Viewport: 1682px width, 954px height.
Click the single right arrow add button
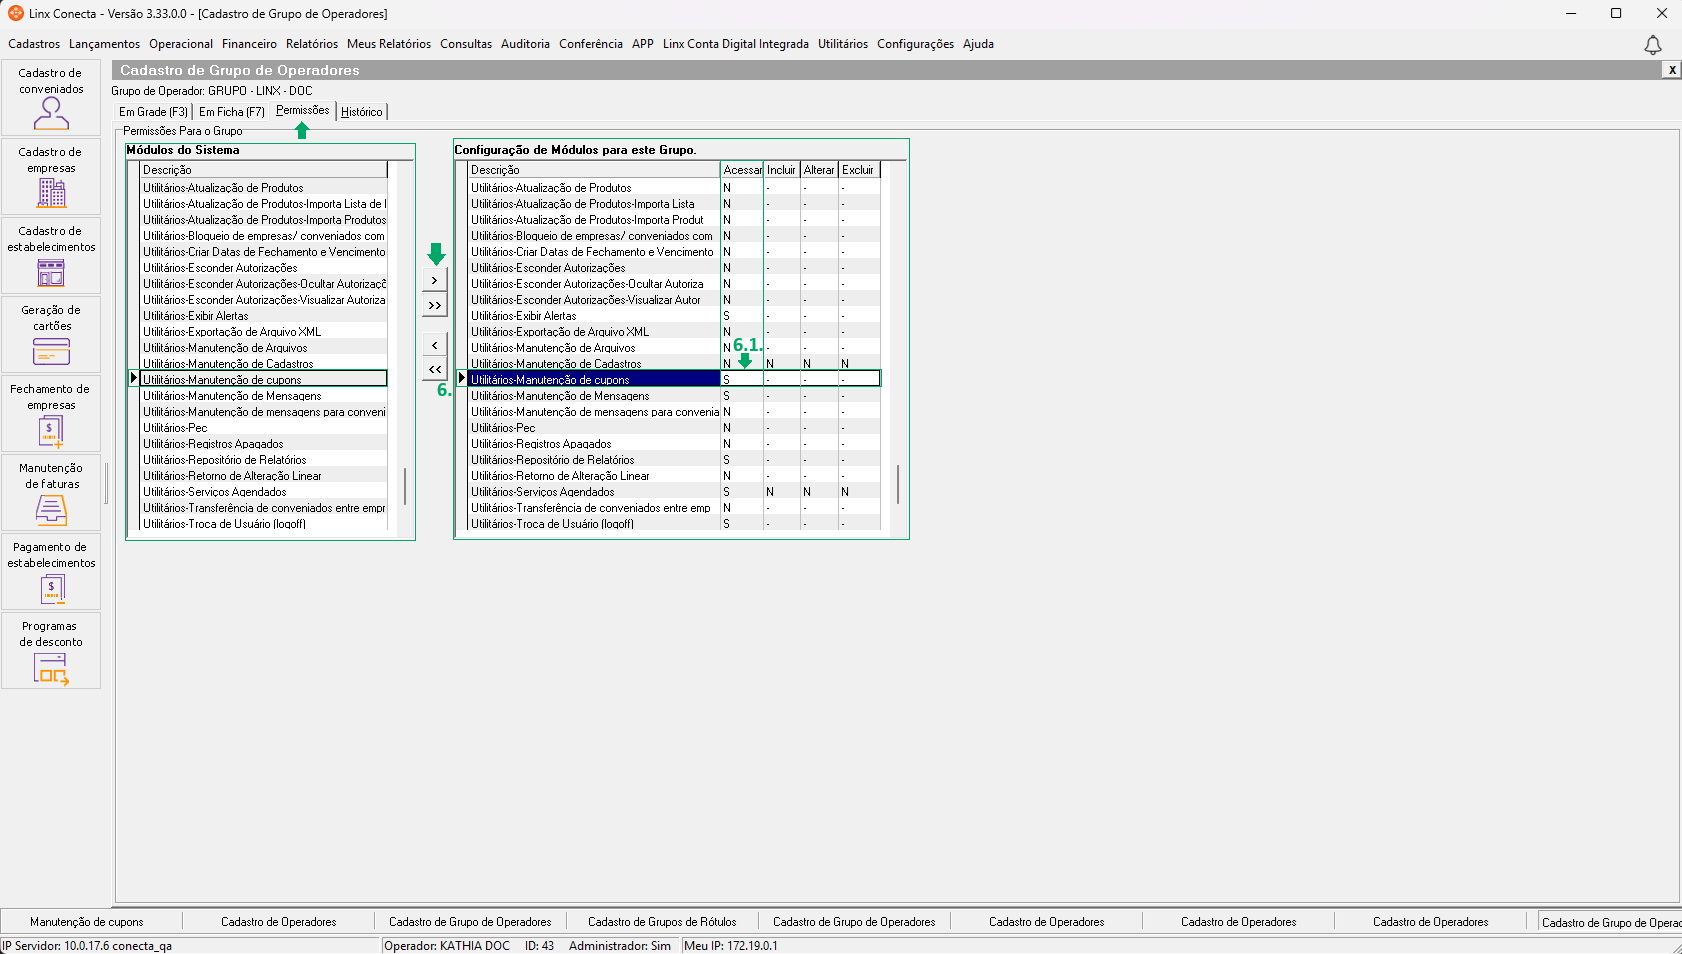(434, 281)
